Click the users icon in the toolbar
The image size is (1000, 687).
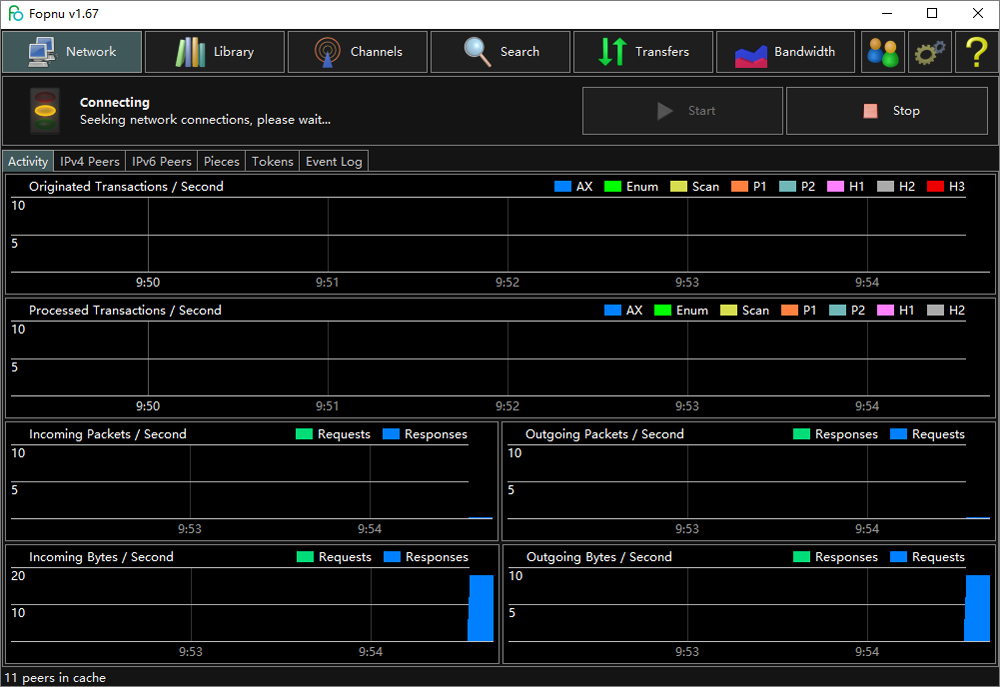[x=883, y=52]
